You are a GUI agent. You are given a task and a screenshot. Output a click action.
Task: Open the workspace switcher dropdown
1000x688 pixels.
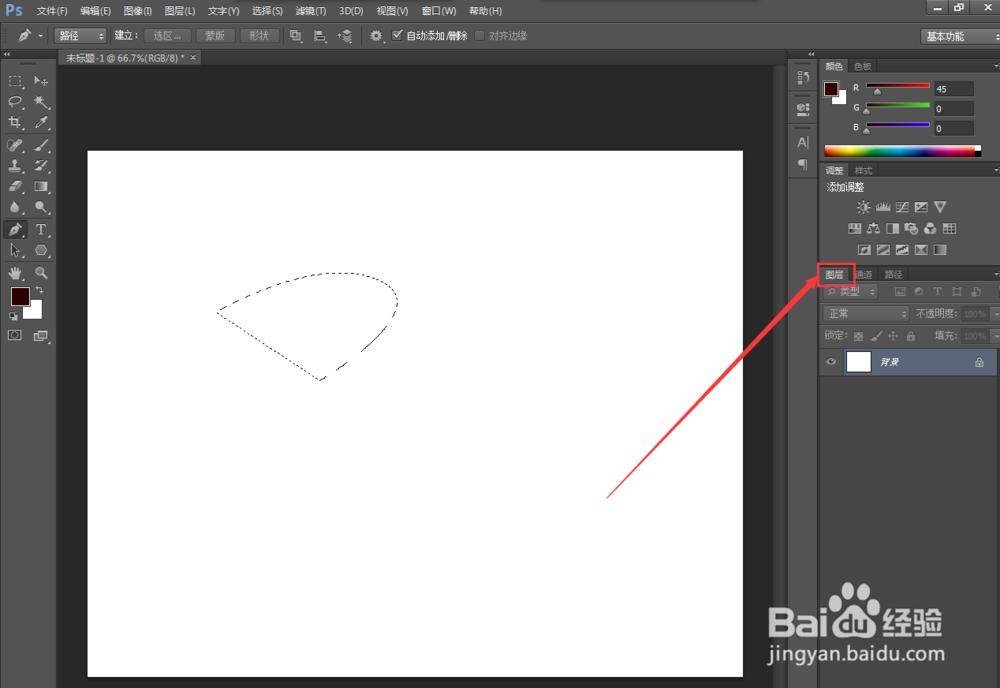(x=960, y=36)
